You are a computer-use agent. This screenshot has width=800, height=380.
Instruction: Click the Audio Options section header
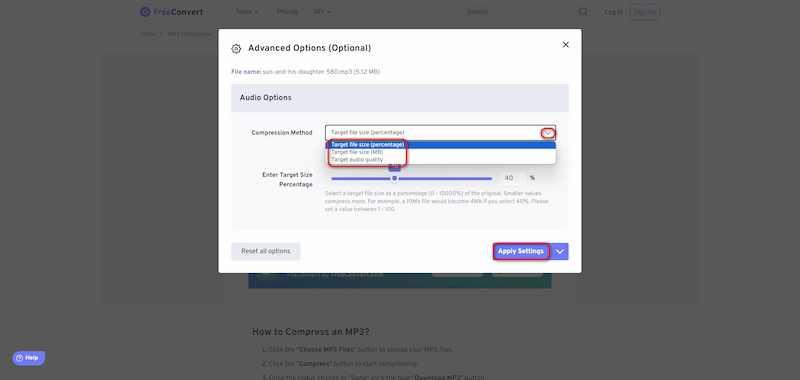click(x=399, y=97)
